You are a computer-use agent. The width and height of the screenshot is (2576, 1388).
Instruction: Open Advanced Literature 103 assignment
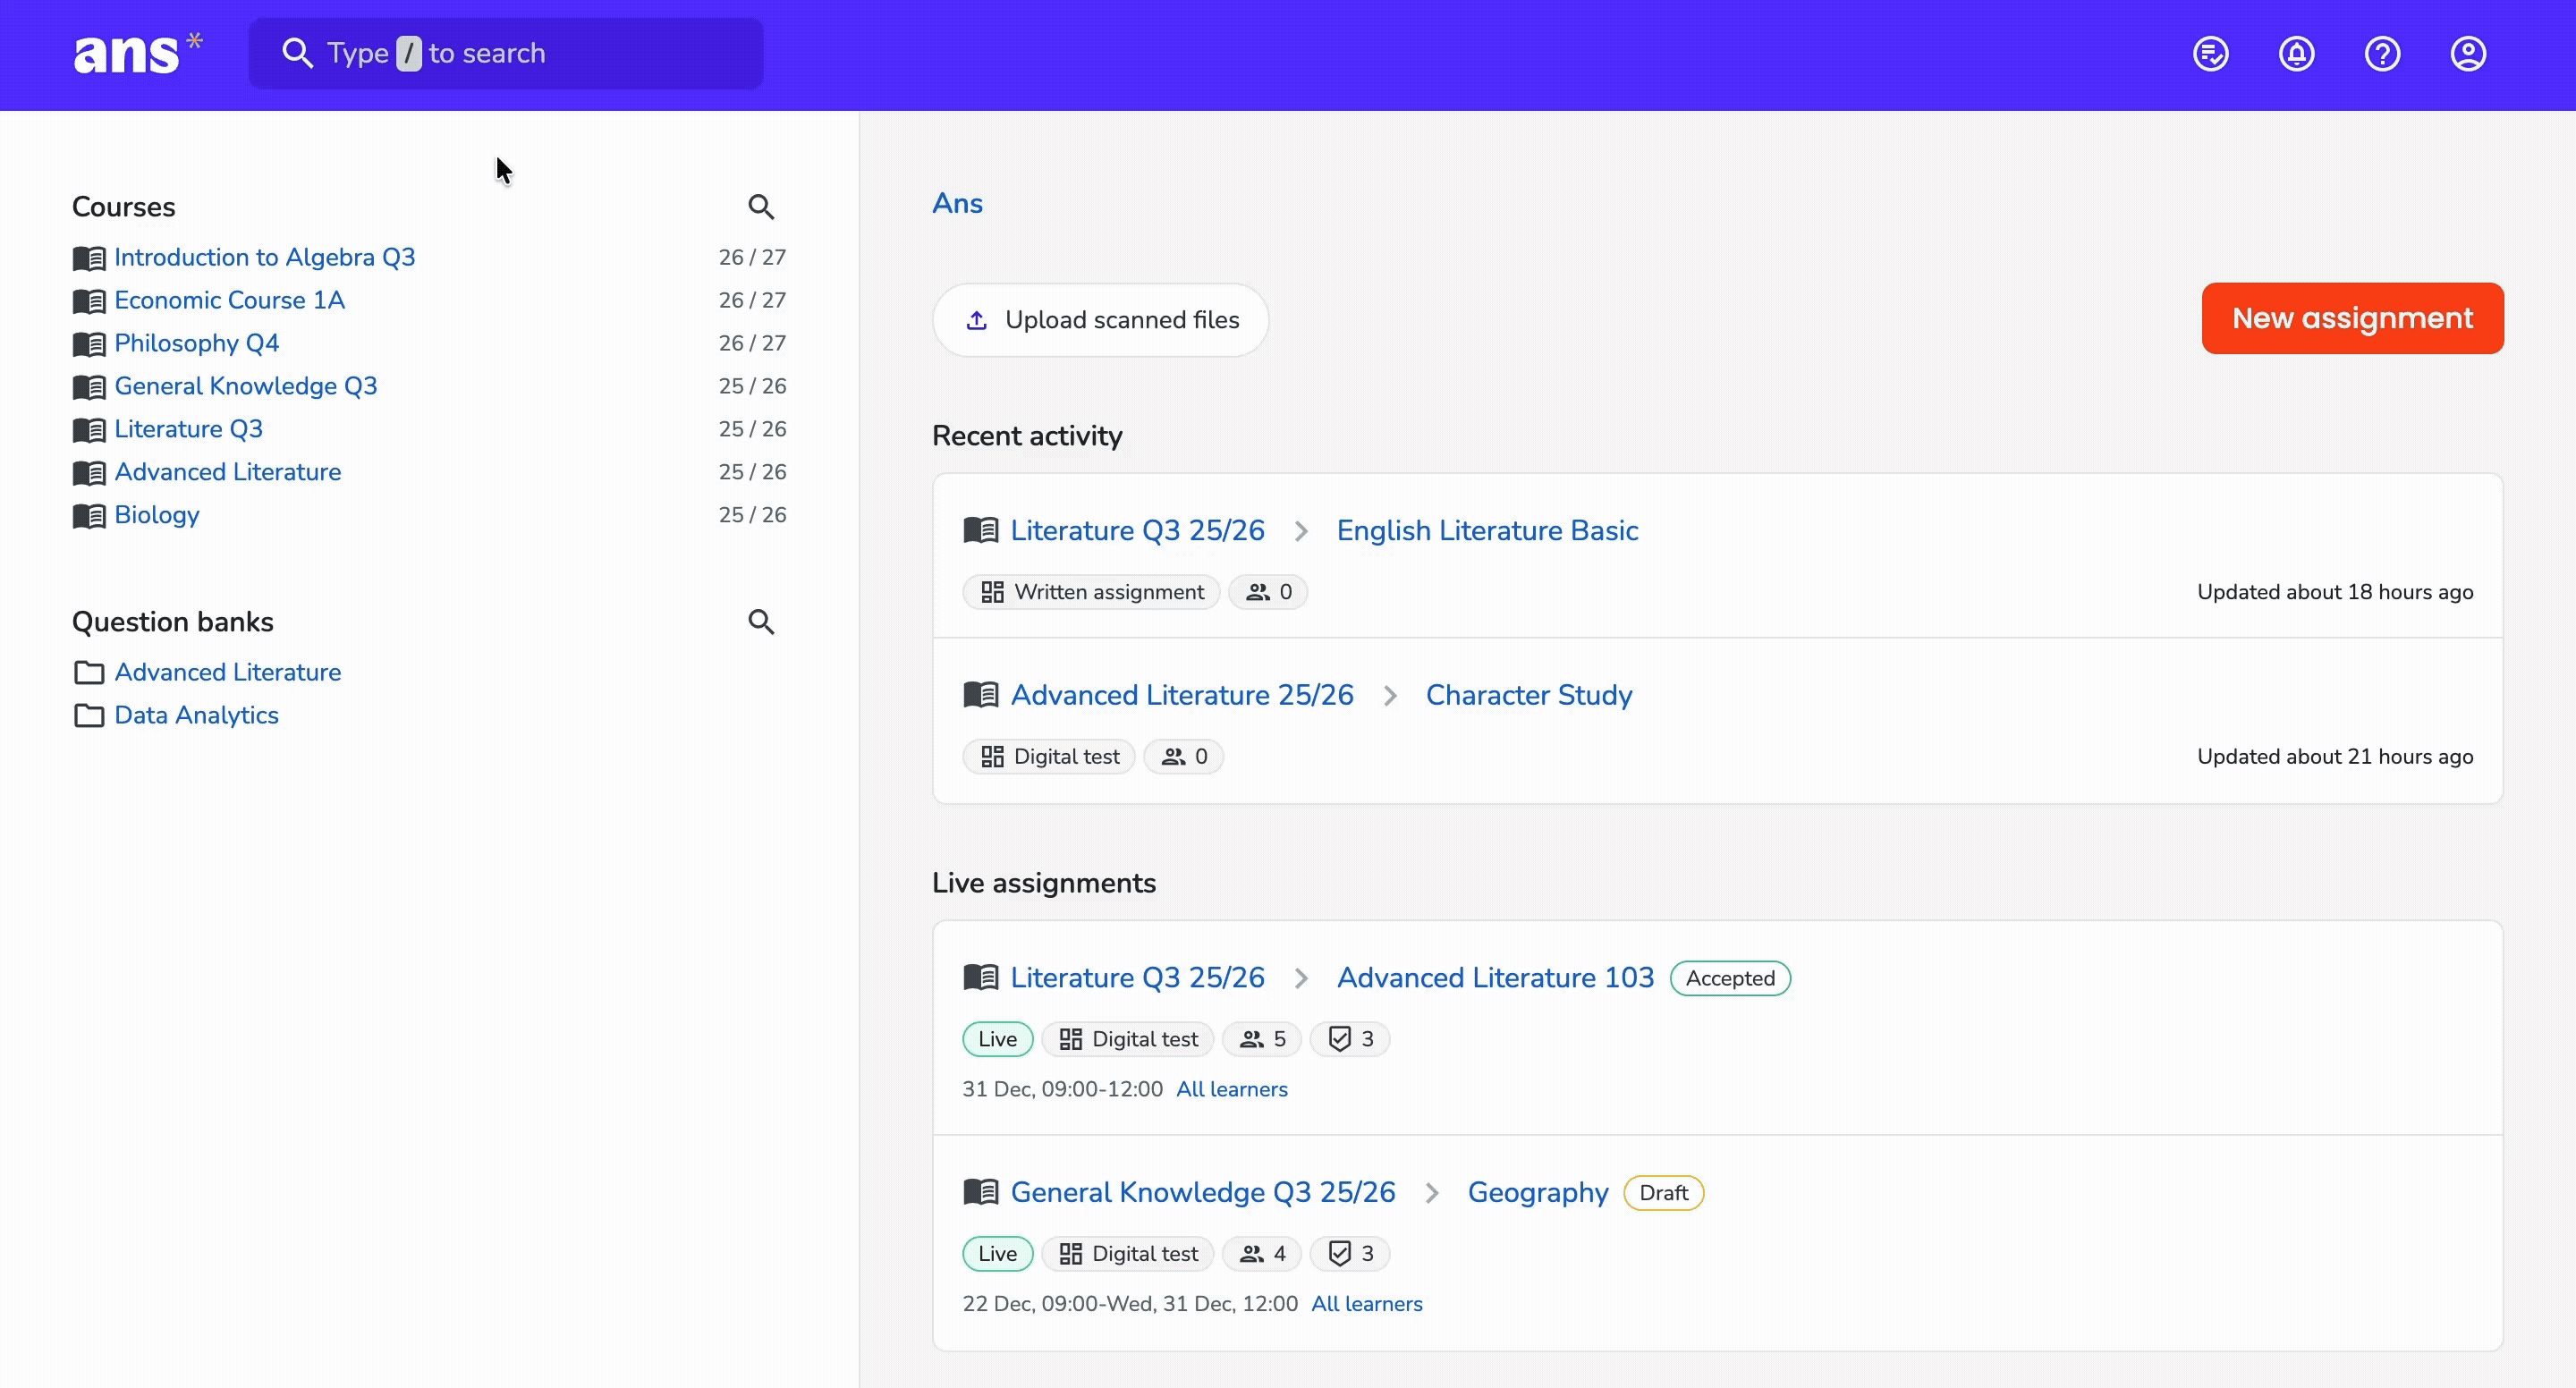[1495, 977]
